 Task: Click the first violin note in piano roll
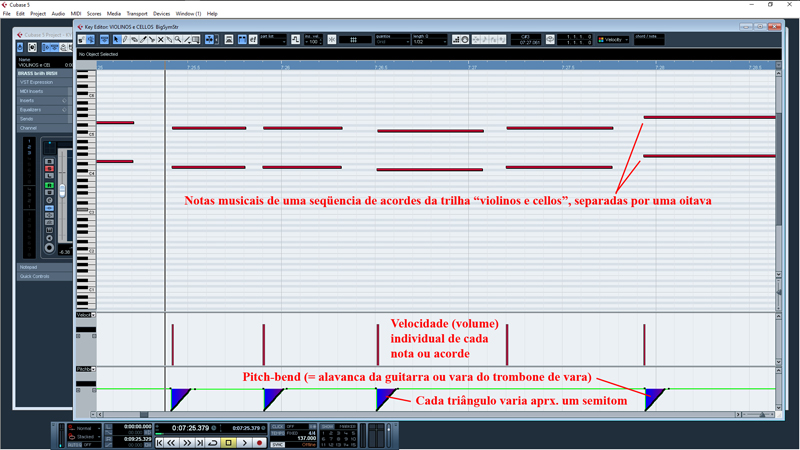[x=115, y=123]
